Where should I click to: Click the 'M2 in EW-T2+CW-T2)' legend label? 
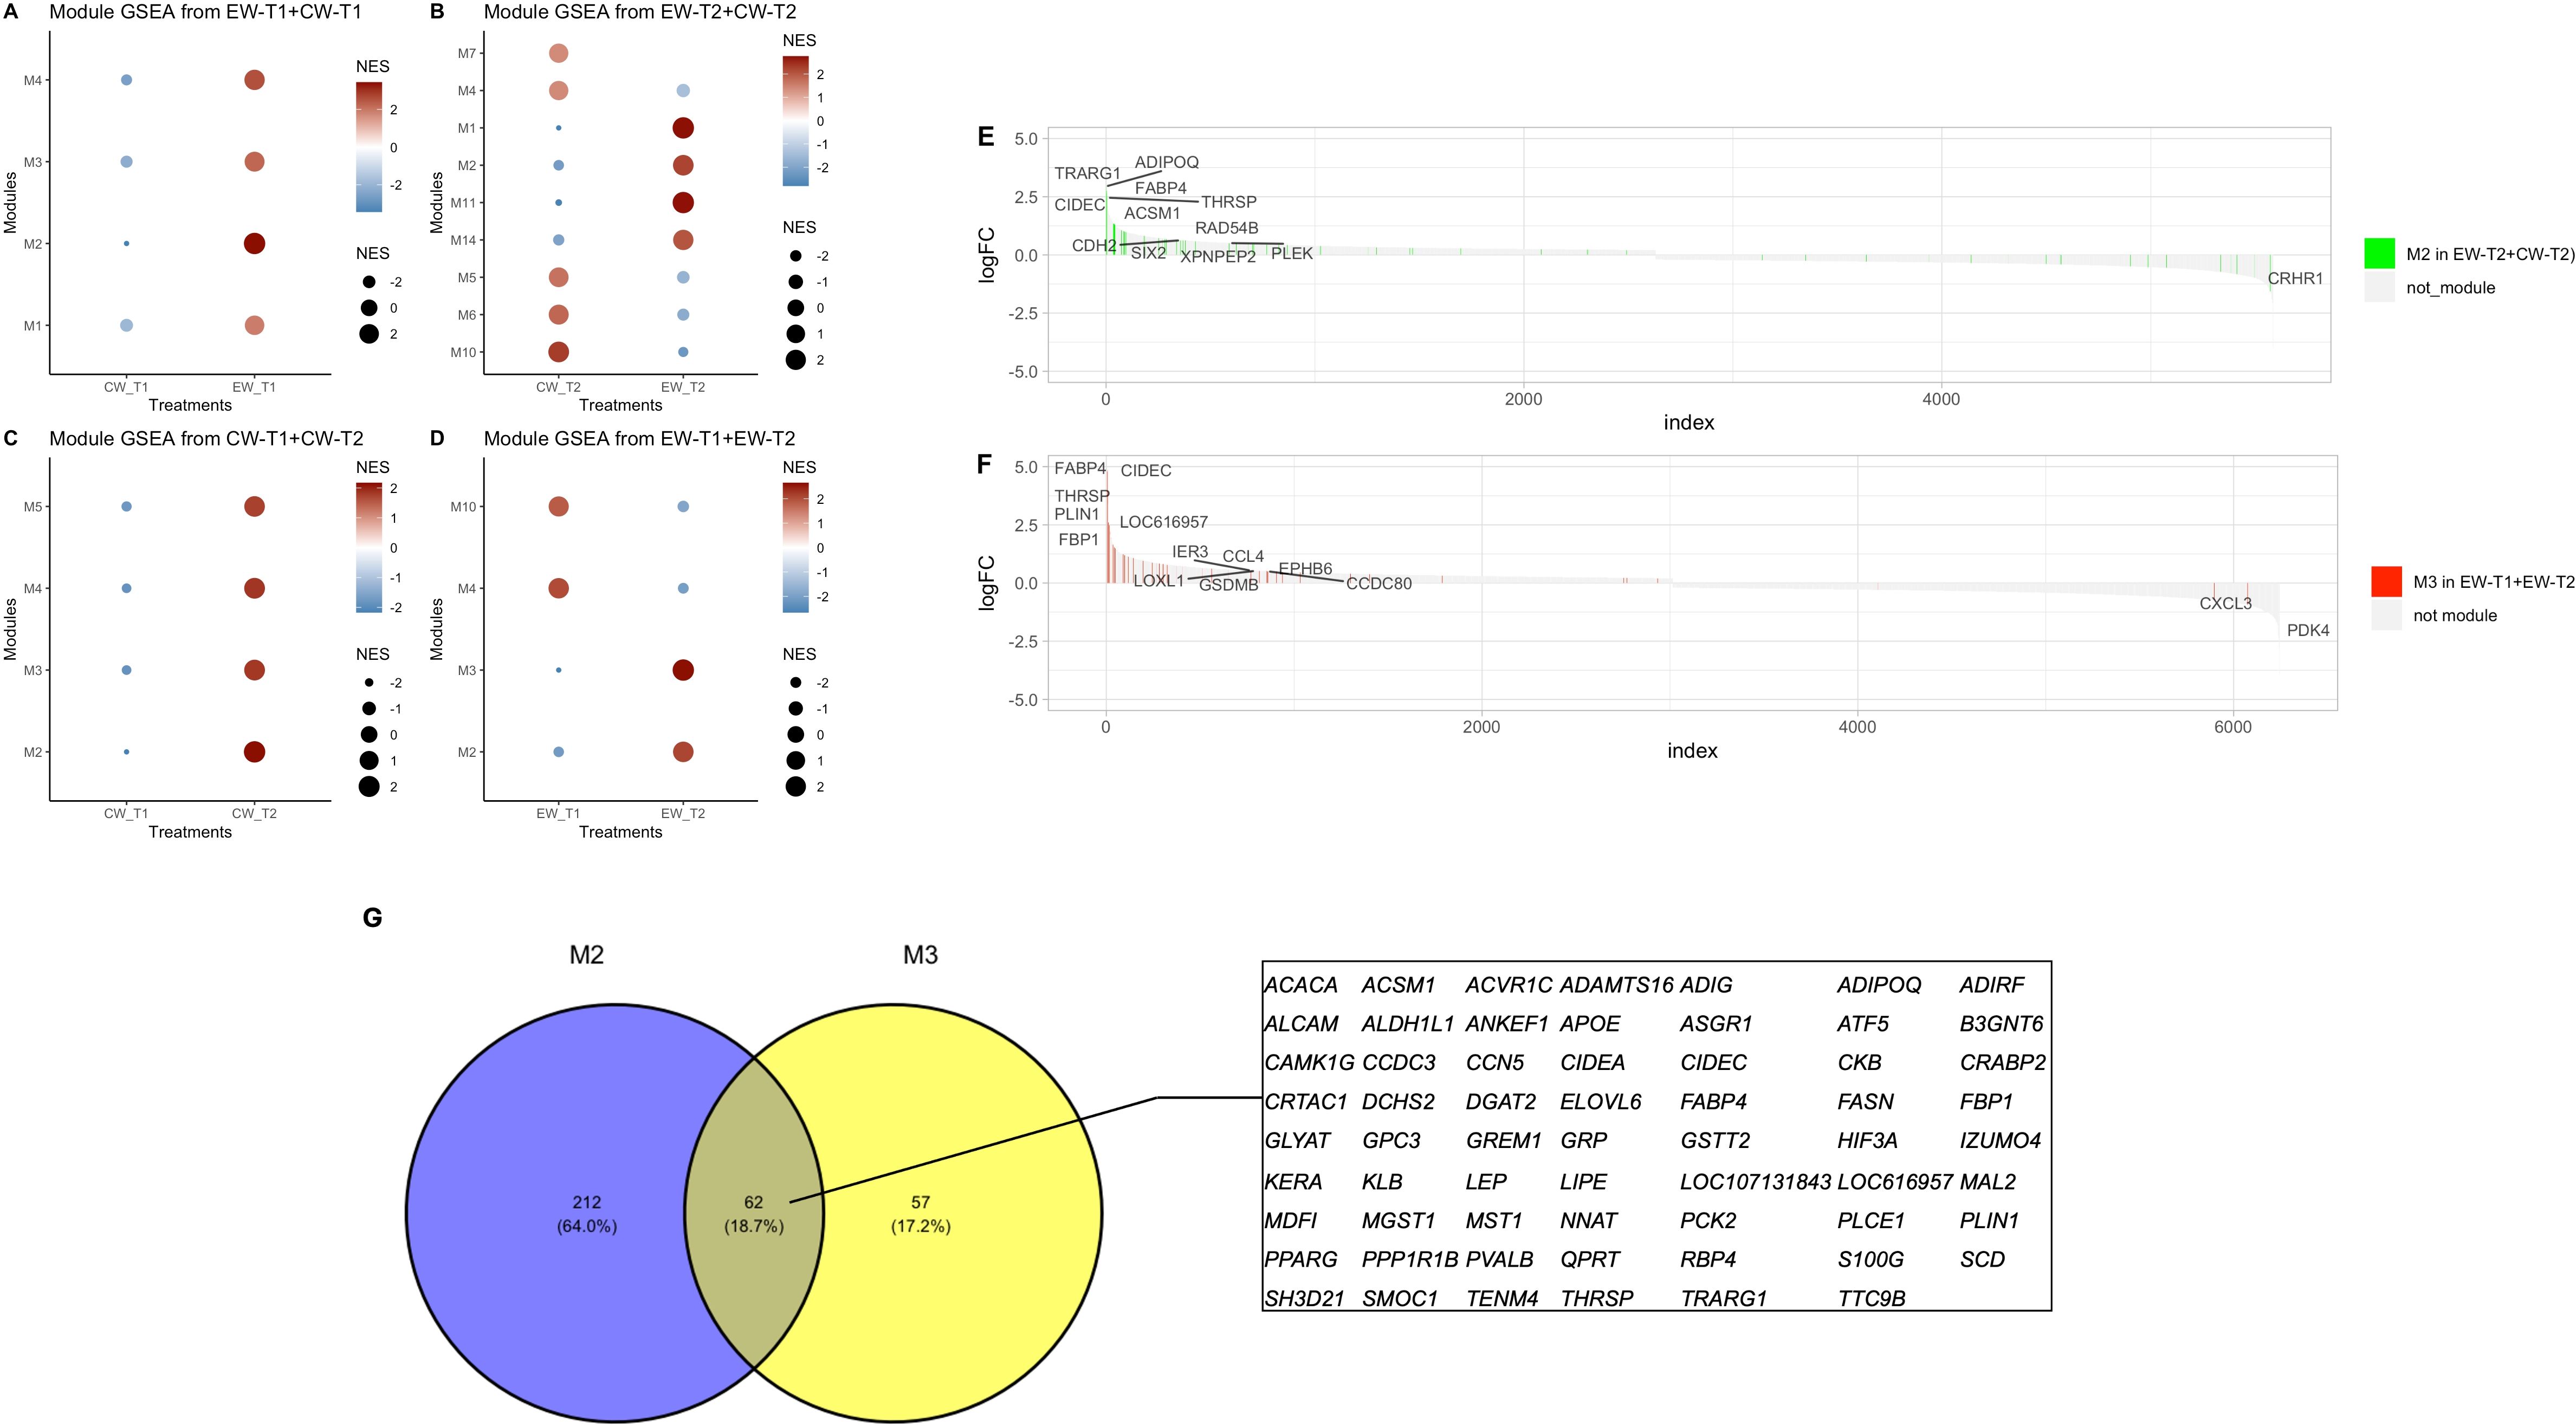point(2490,254)
